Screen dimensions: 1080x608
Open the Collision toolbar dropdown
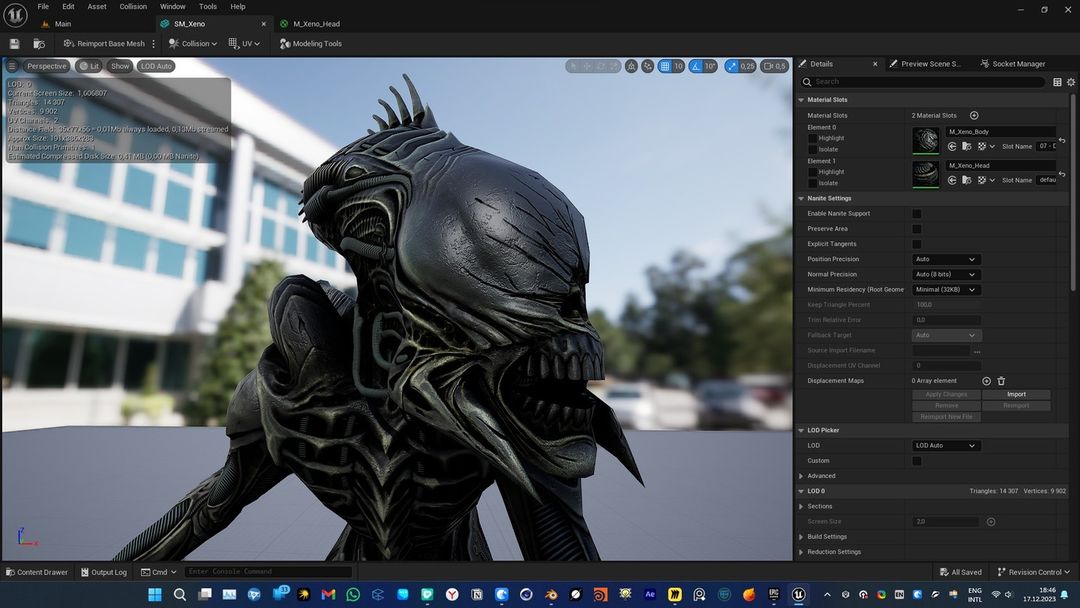193,43
